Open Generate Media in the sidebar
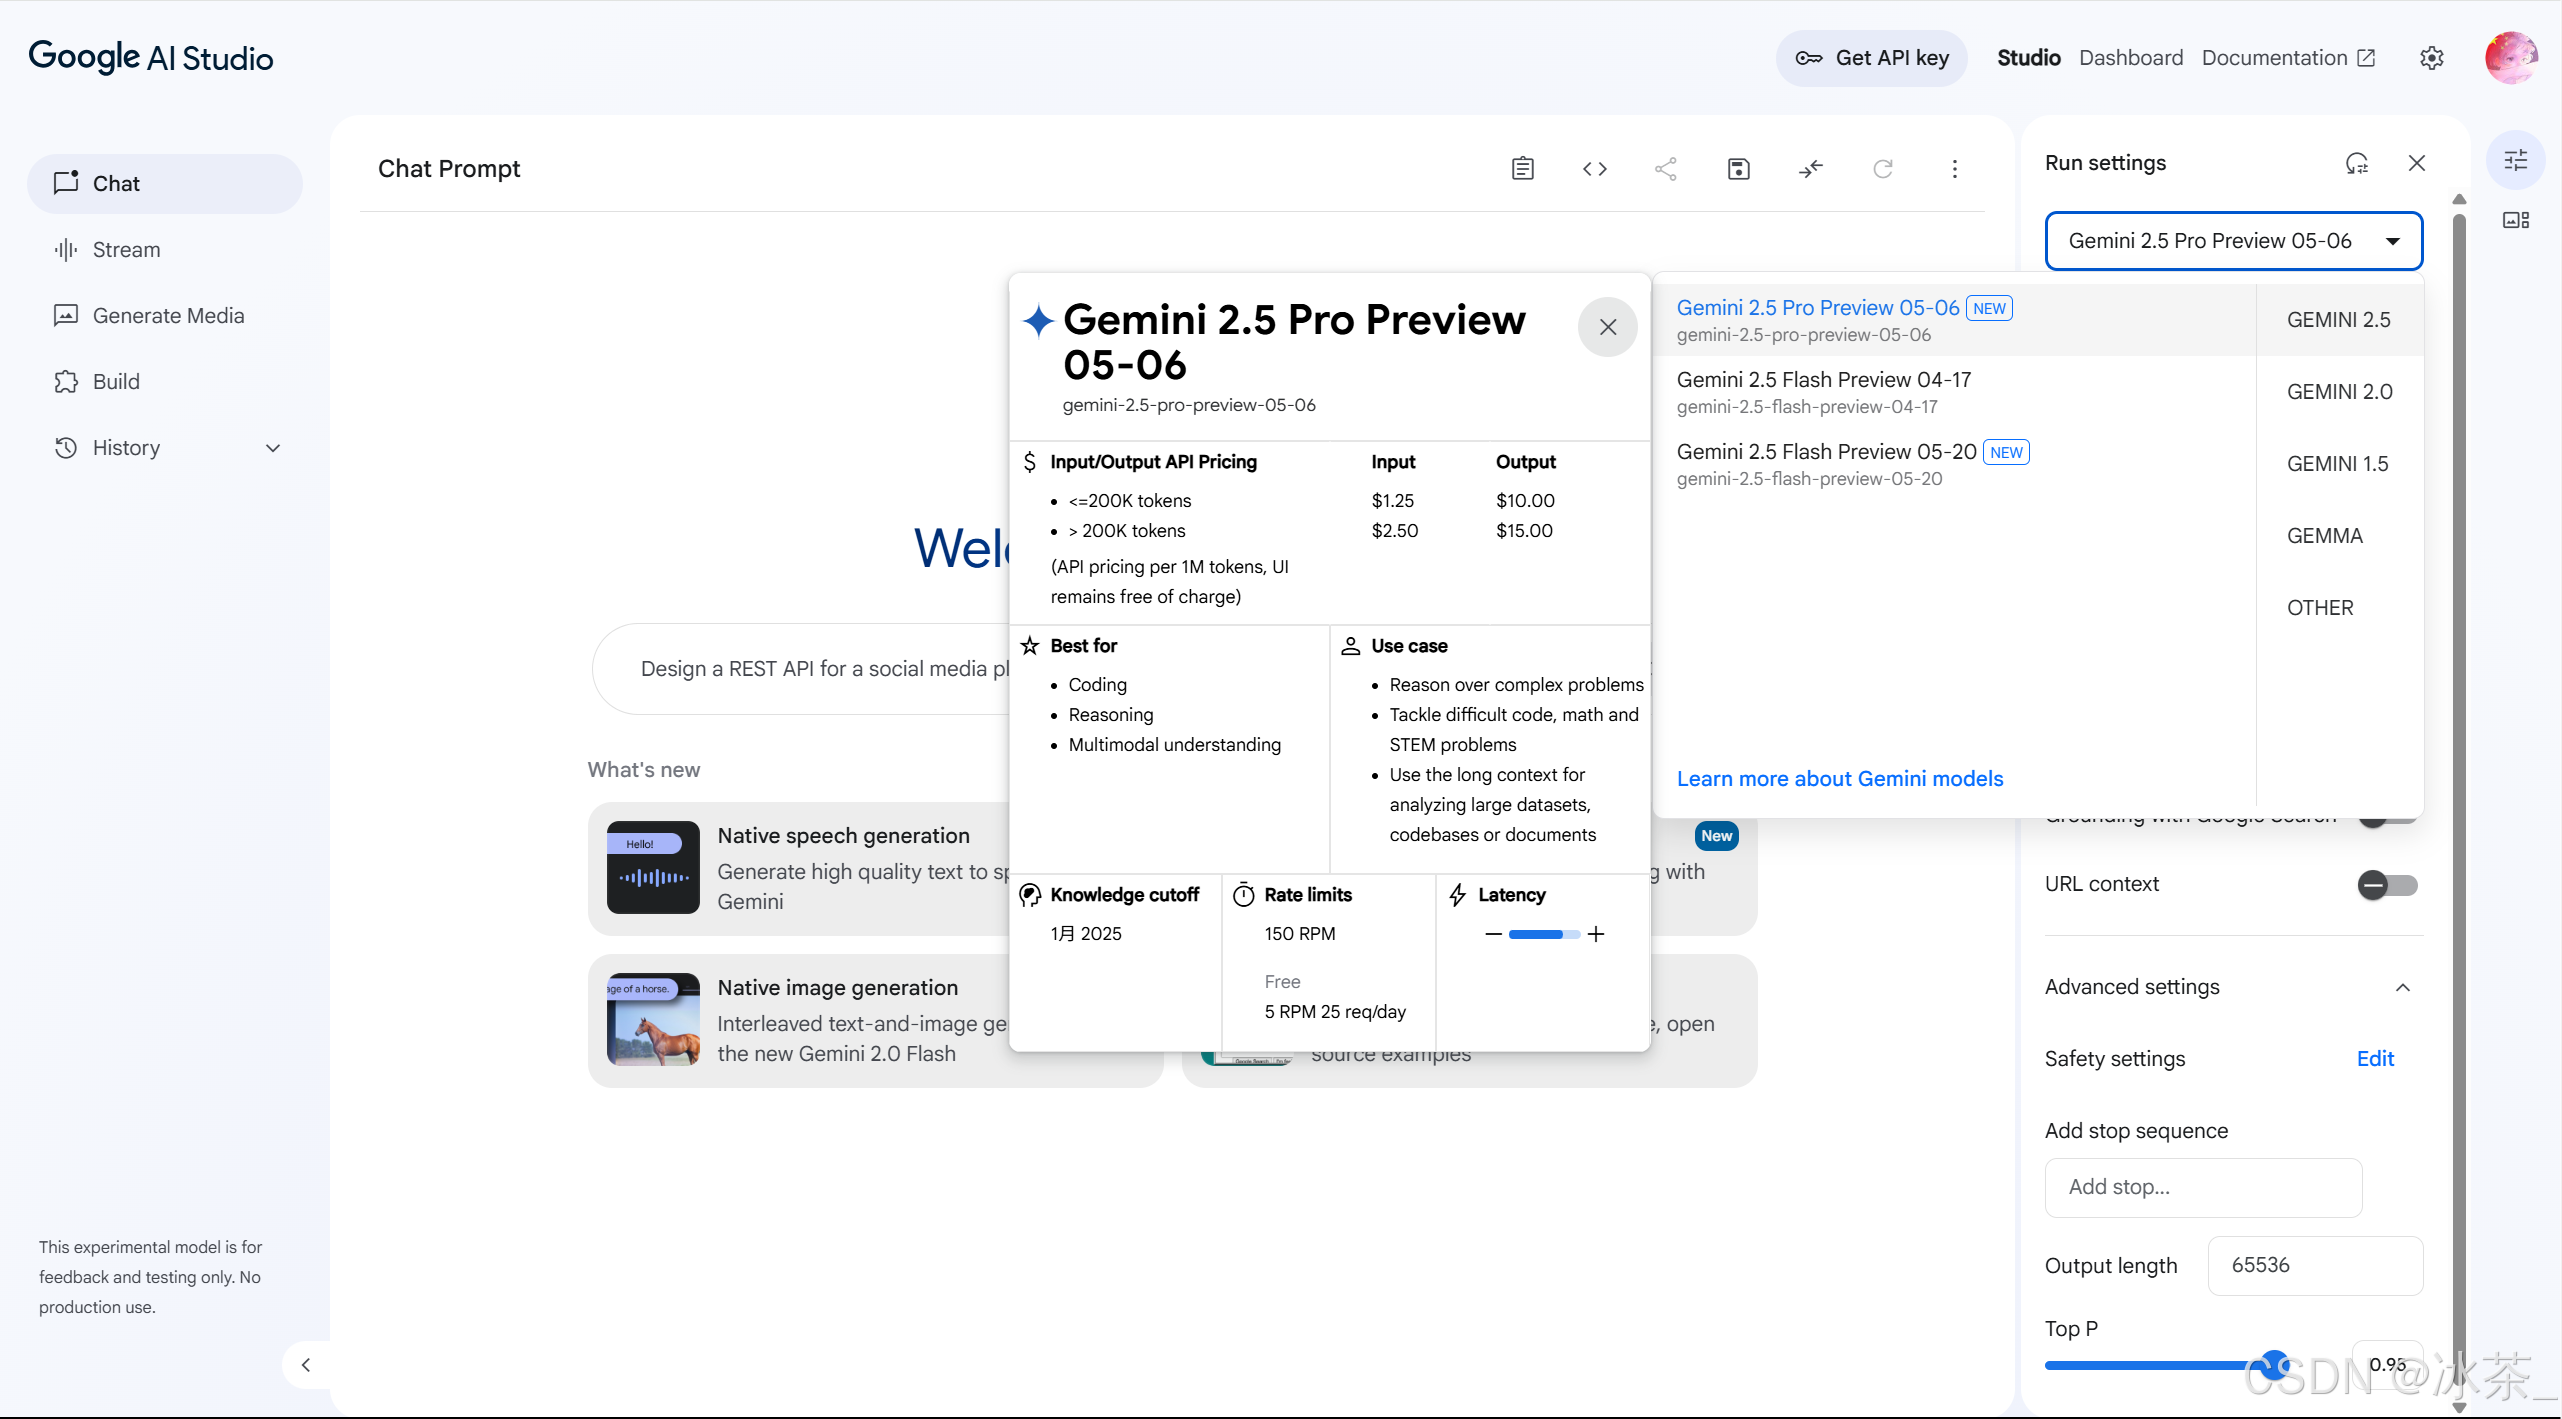 pos(165,316)
